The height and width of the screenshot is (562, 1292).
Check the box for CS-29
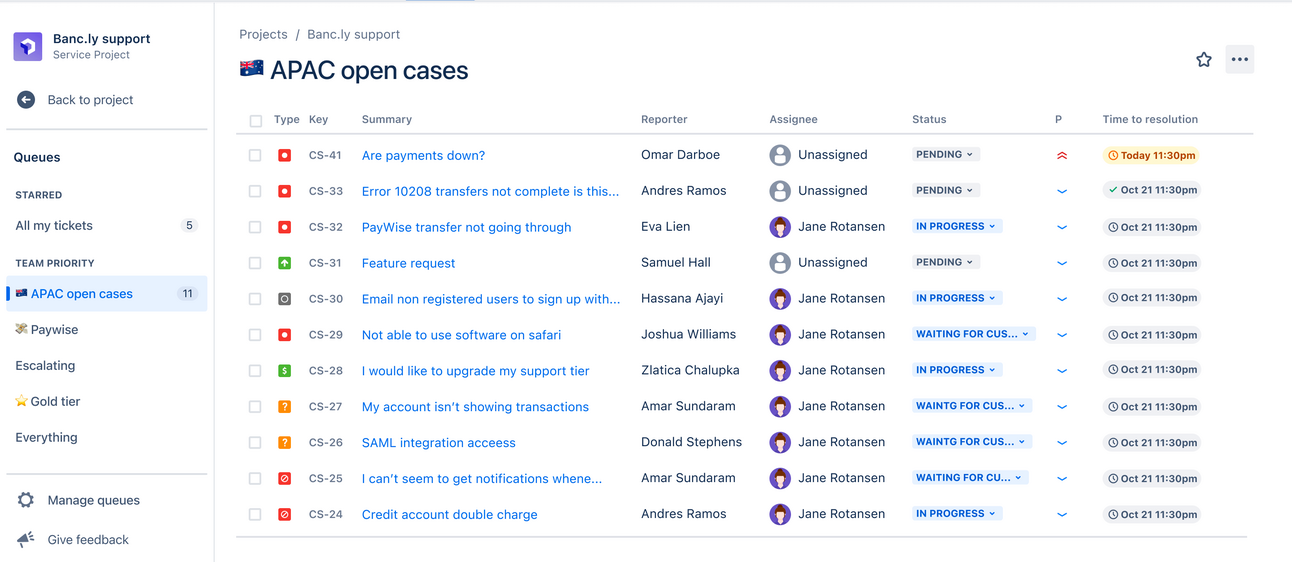(x=255, y=335)
